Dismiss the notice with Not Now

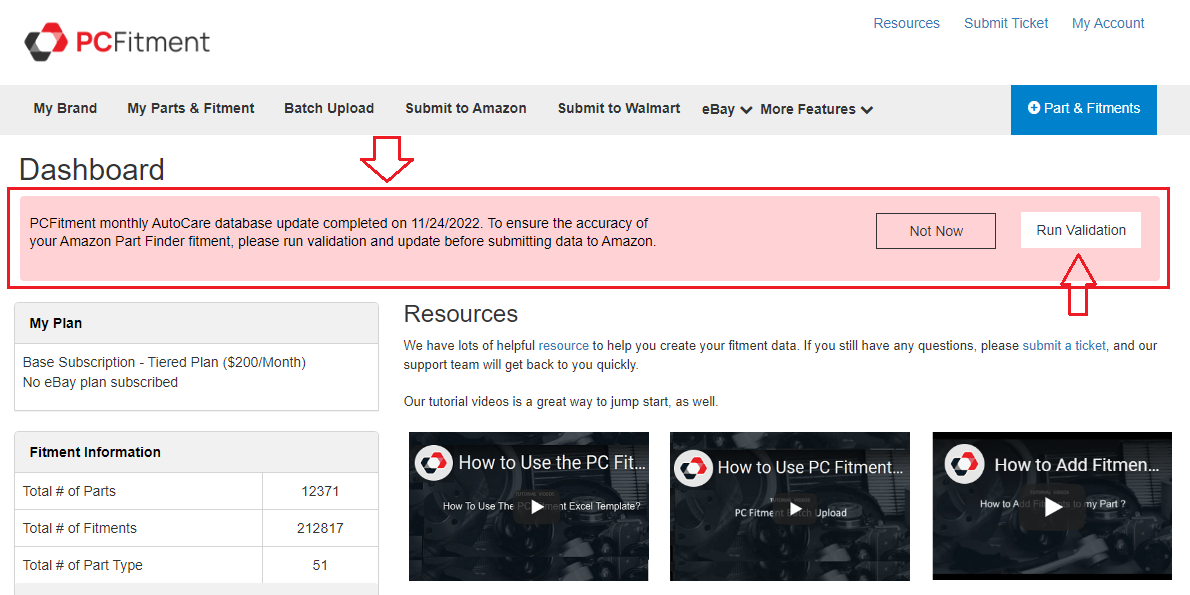click(936, 231)
